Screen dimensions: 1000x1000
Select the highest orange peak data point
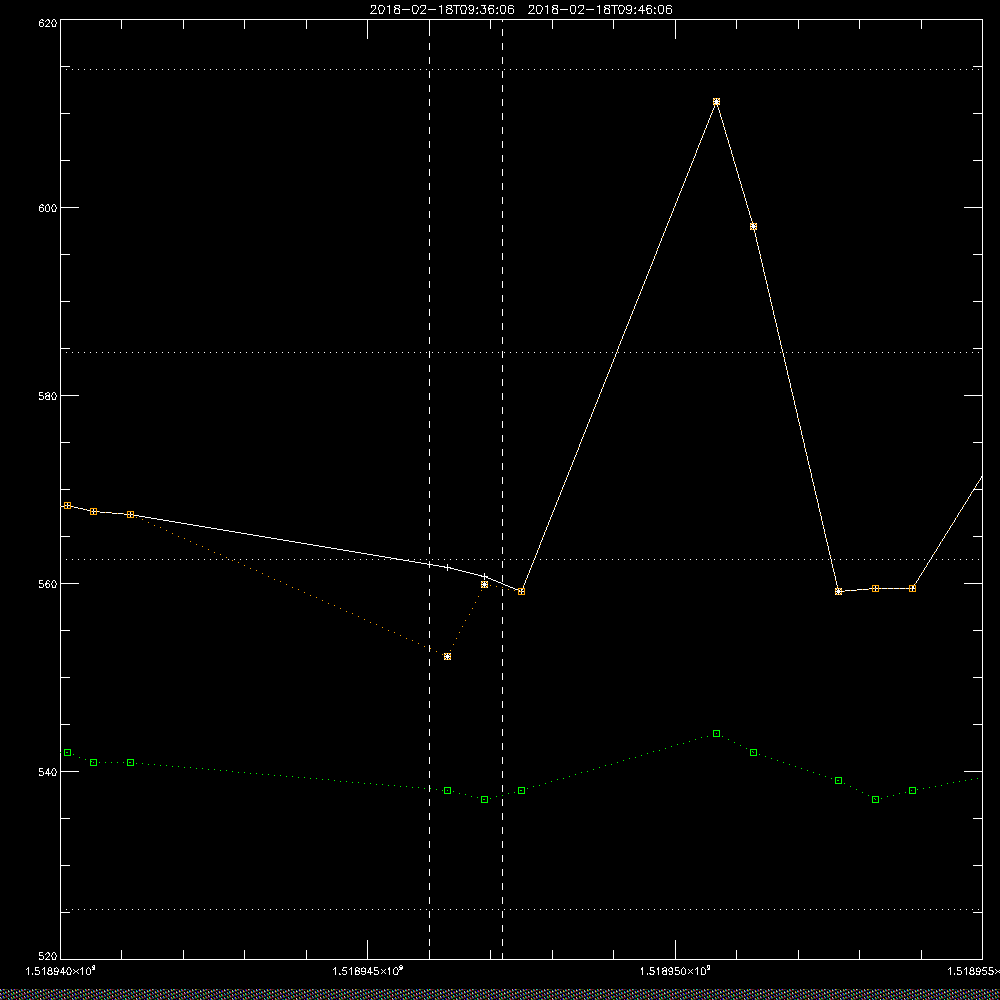716,102
